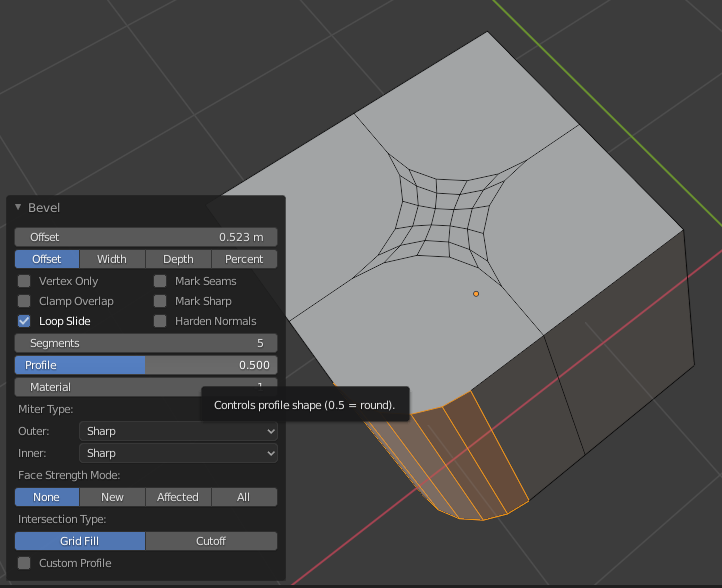The width and height of the screenshot is (722, 588).
Task: Disable the Loop Slide checkbox
Action: tap(24, 321)
